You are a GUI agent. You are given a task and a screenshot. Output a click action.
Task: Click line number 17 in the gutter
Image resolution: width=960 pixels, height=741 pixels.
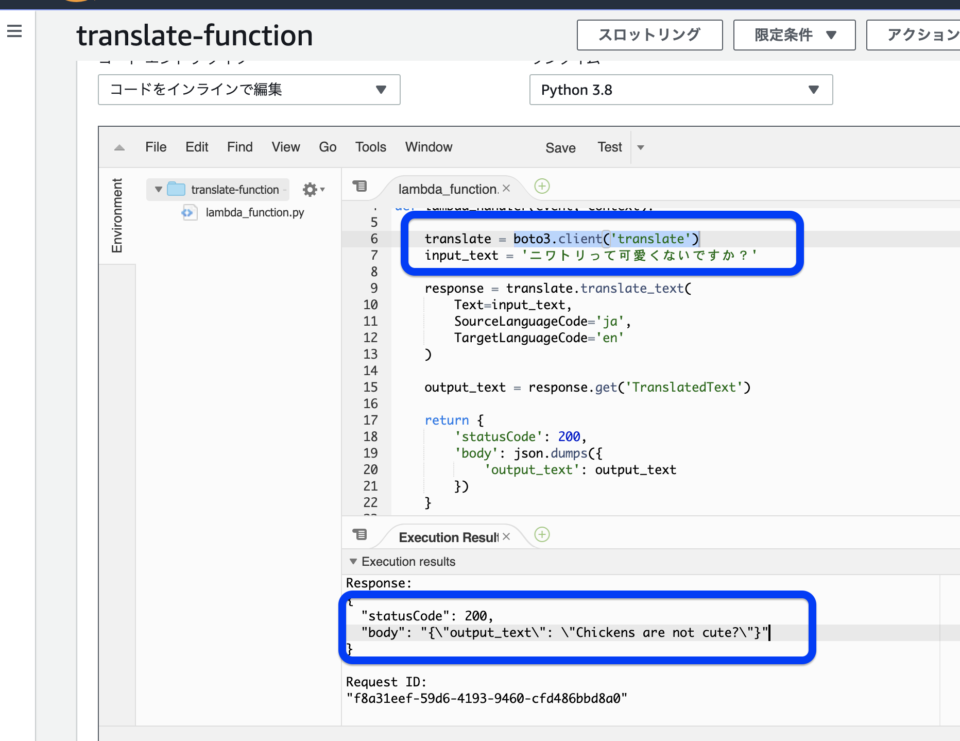point(370,420)
